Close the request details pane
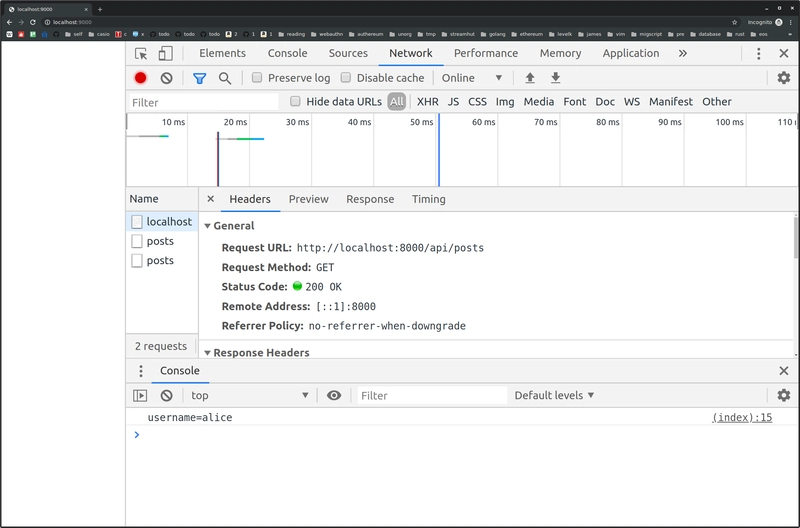 (x=210, y=199)
